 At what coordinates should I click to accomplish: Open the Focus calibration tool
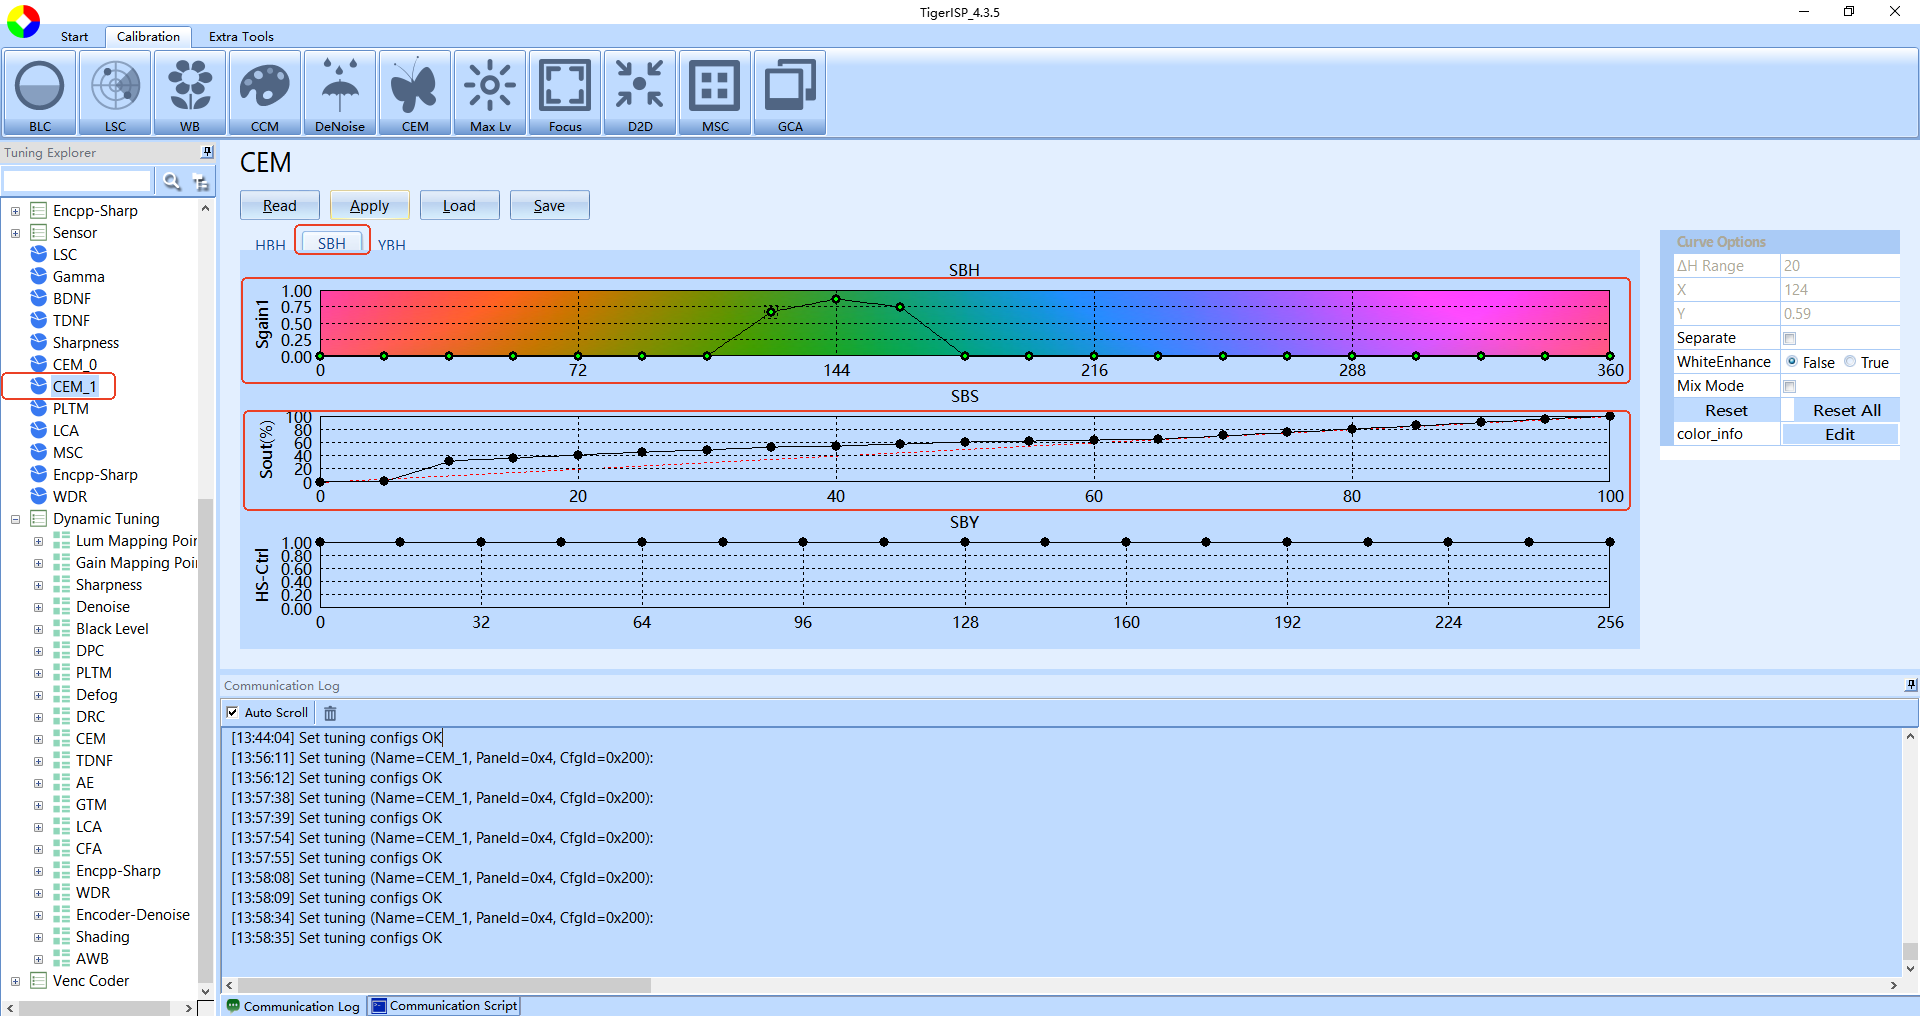tap(565, 93)
